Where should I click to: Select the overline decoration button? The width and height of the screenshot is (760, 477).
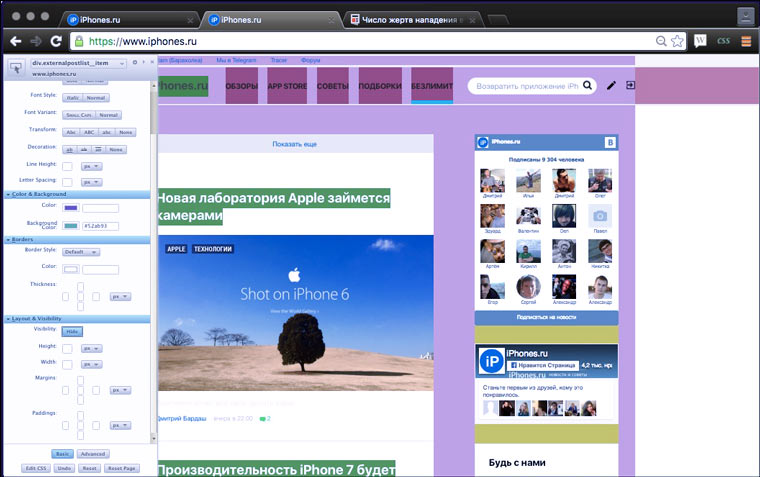(98, 149)
